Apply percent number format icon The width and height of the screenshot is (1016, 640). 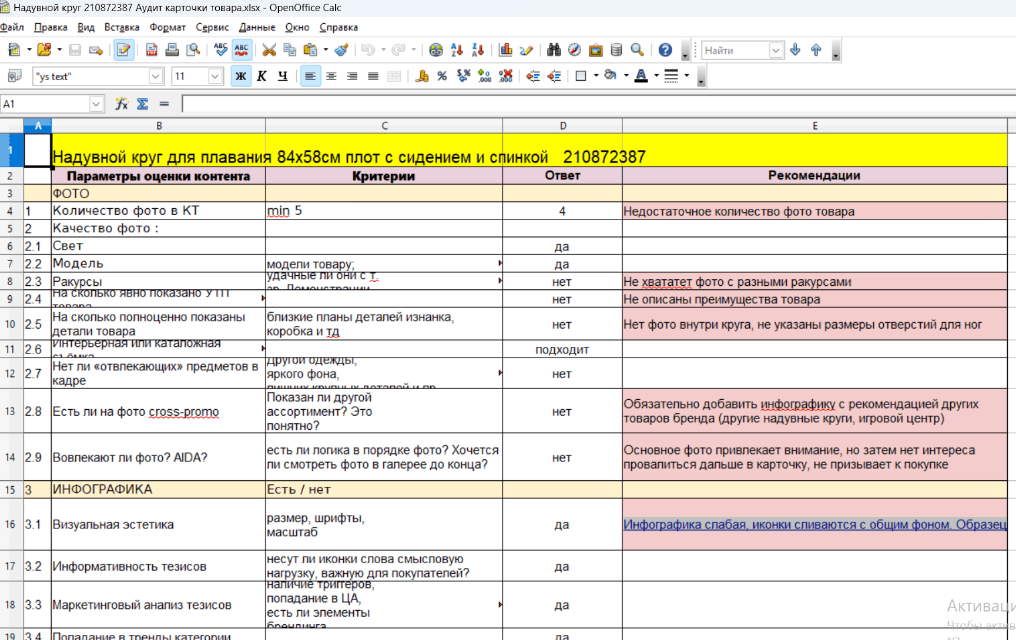[x=441, y=76]
